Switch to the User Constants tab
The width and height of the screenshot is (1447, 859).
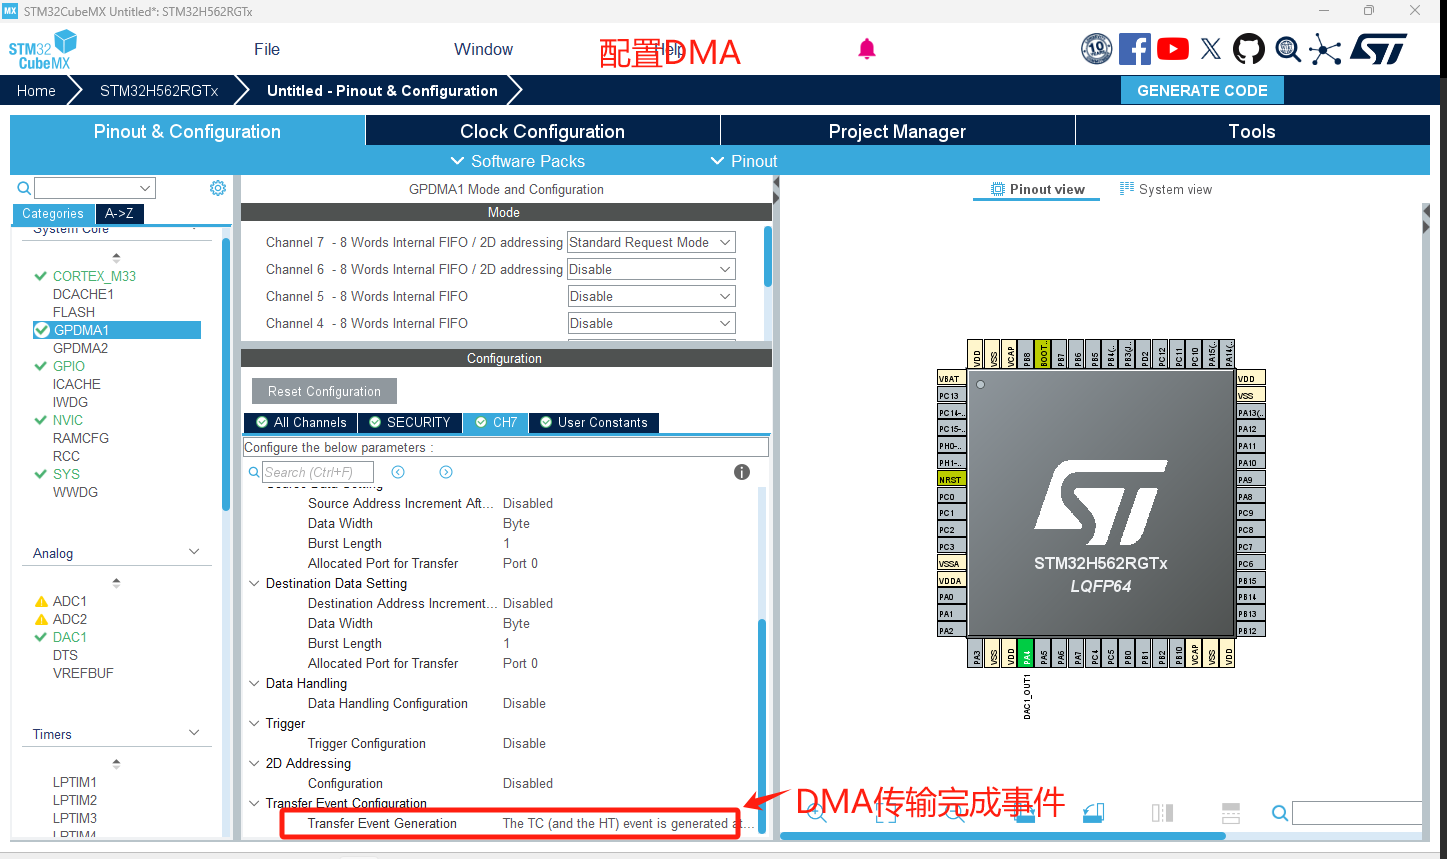(x=593, y=422)
